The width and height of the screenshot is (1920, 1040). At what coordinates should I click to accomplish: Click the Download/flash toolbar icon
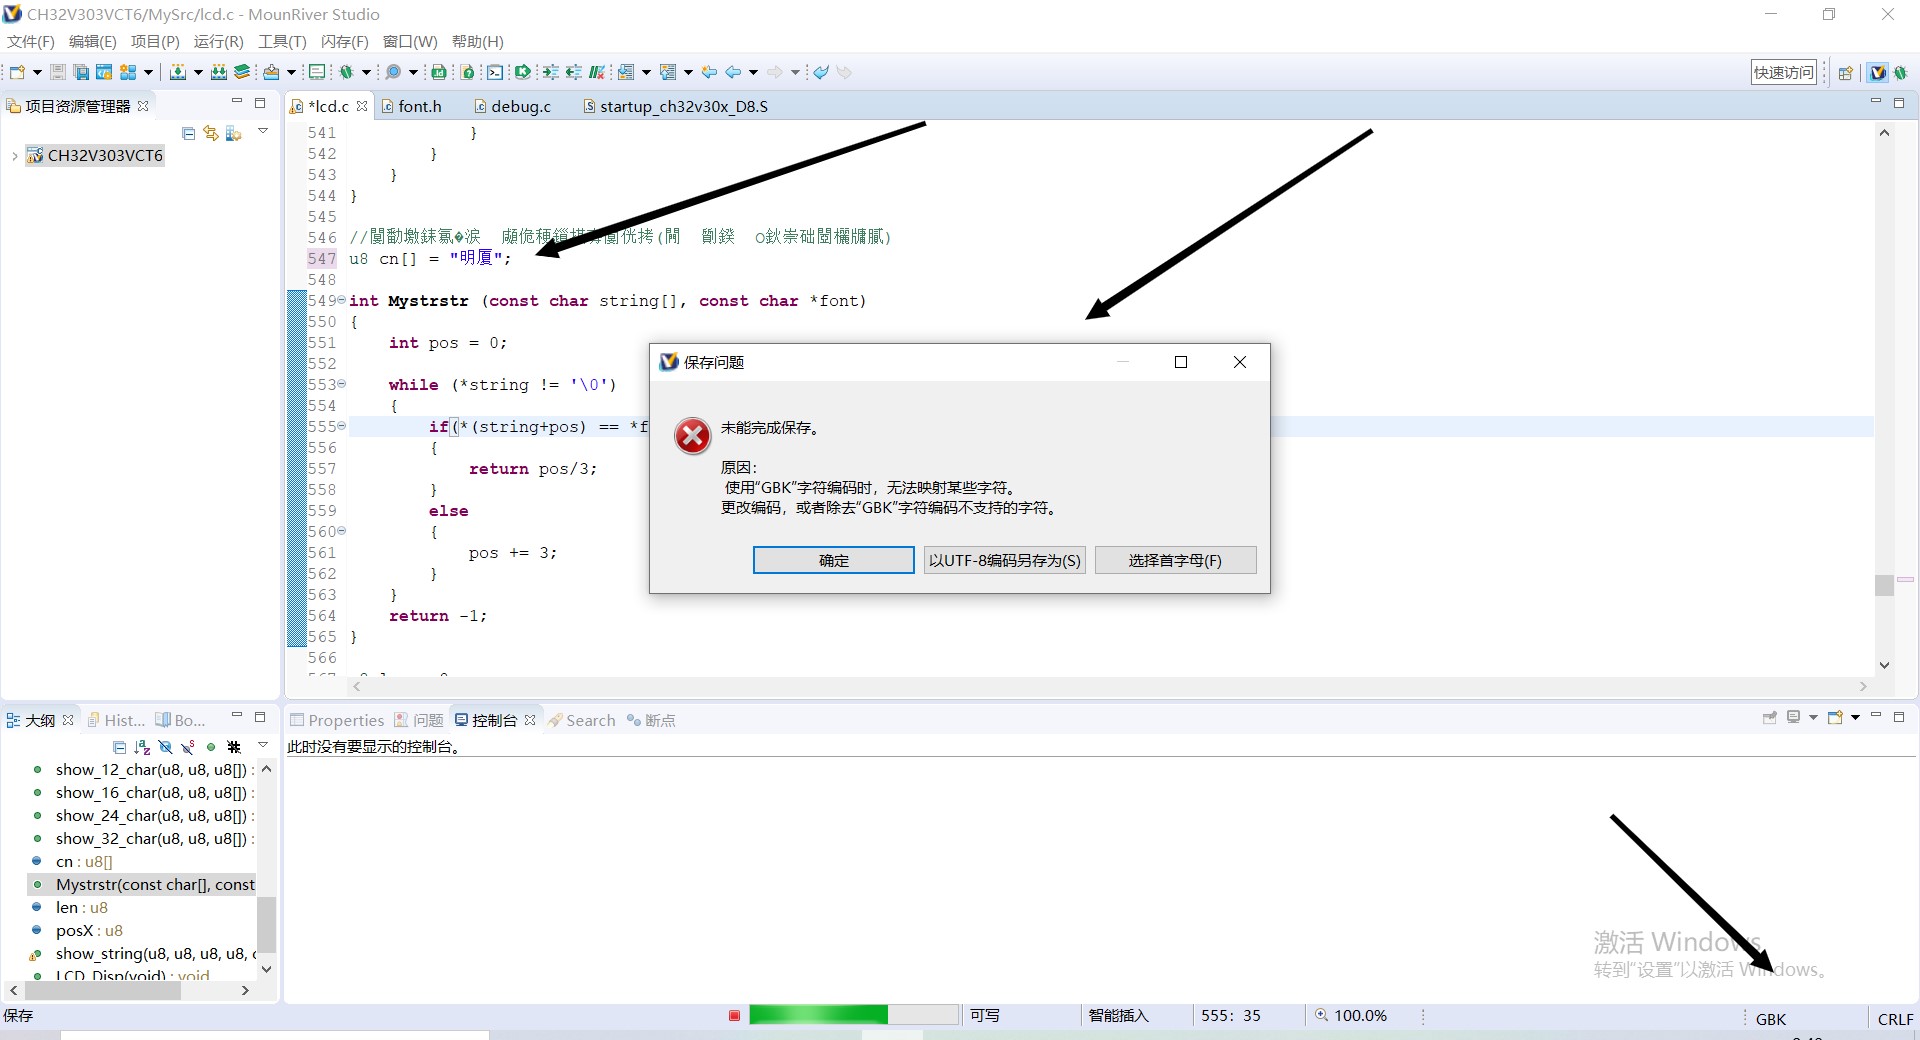point(271,72)
